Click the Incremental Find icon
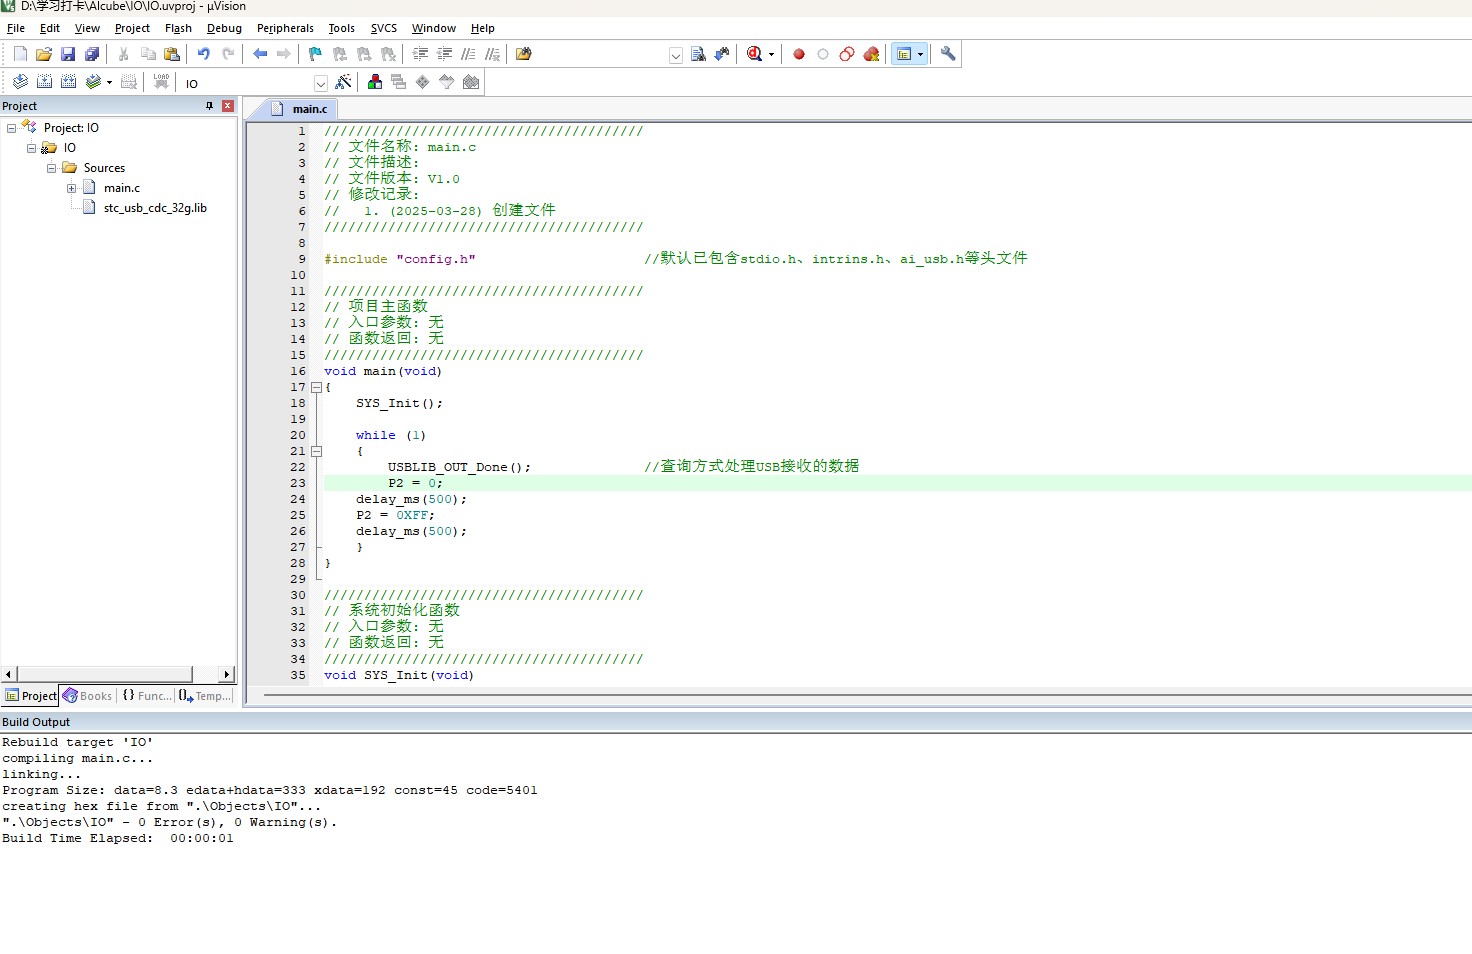The width and height of the screenshot is (1472, 954). pos(722,54)
